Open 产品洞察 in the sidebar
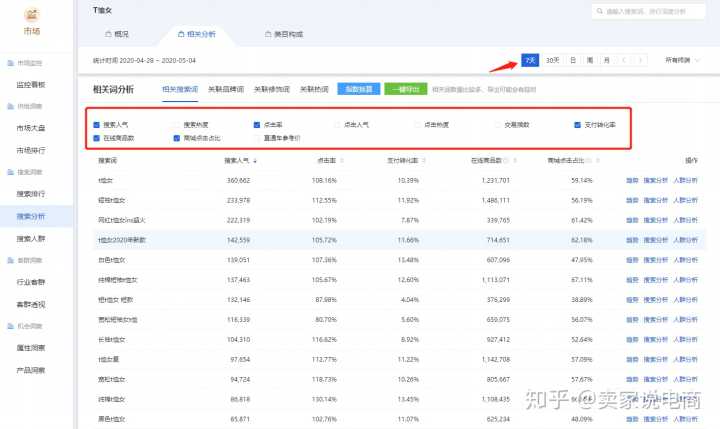The image size is (720, 429). coord(31,370)
